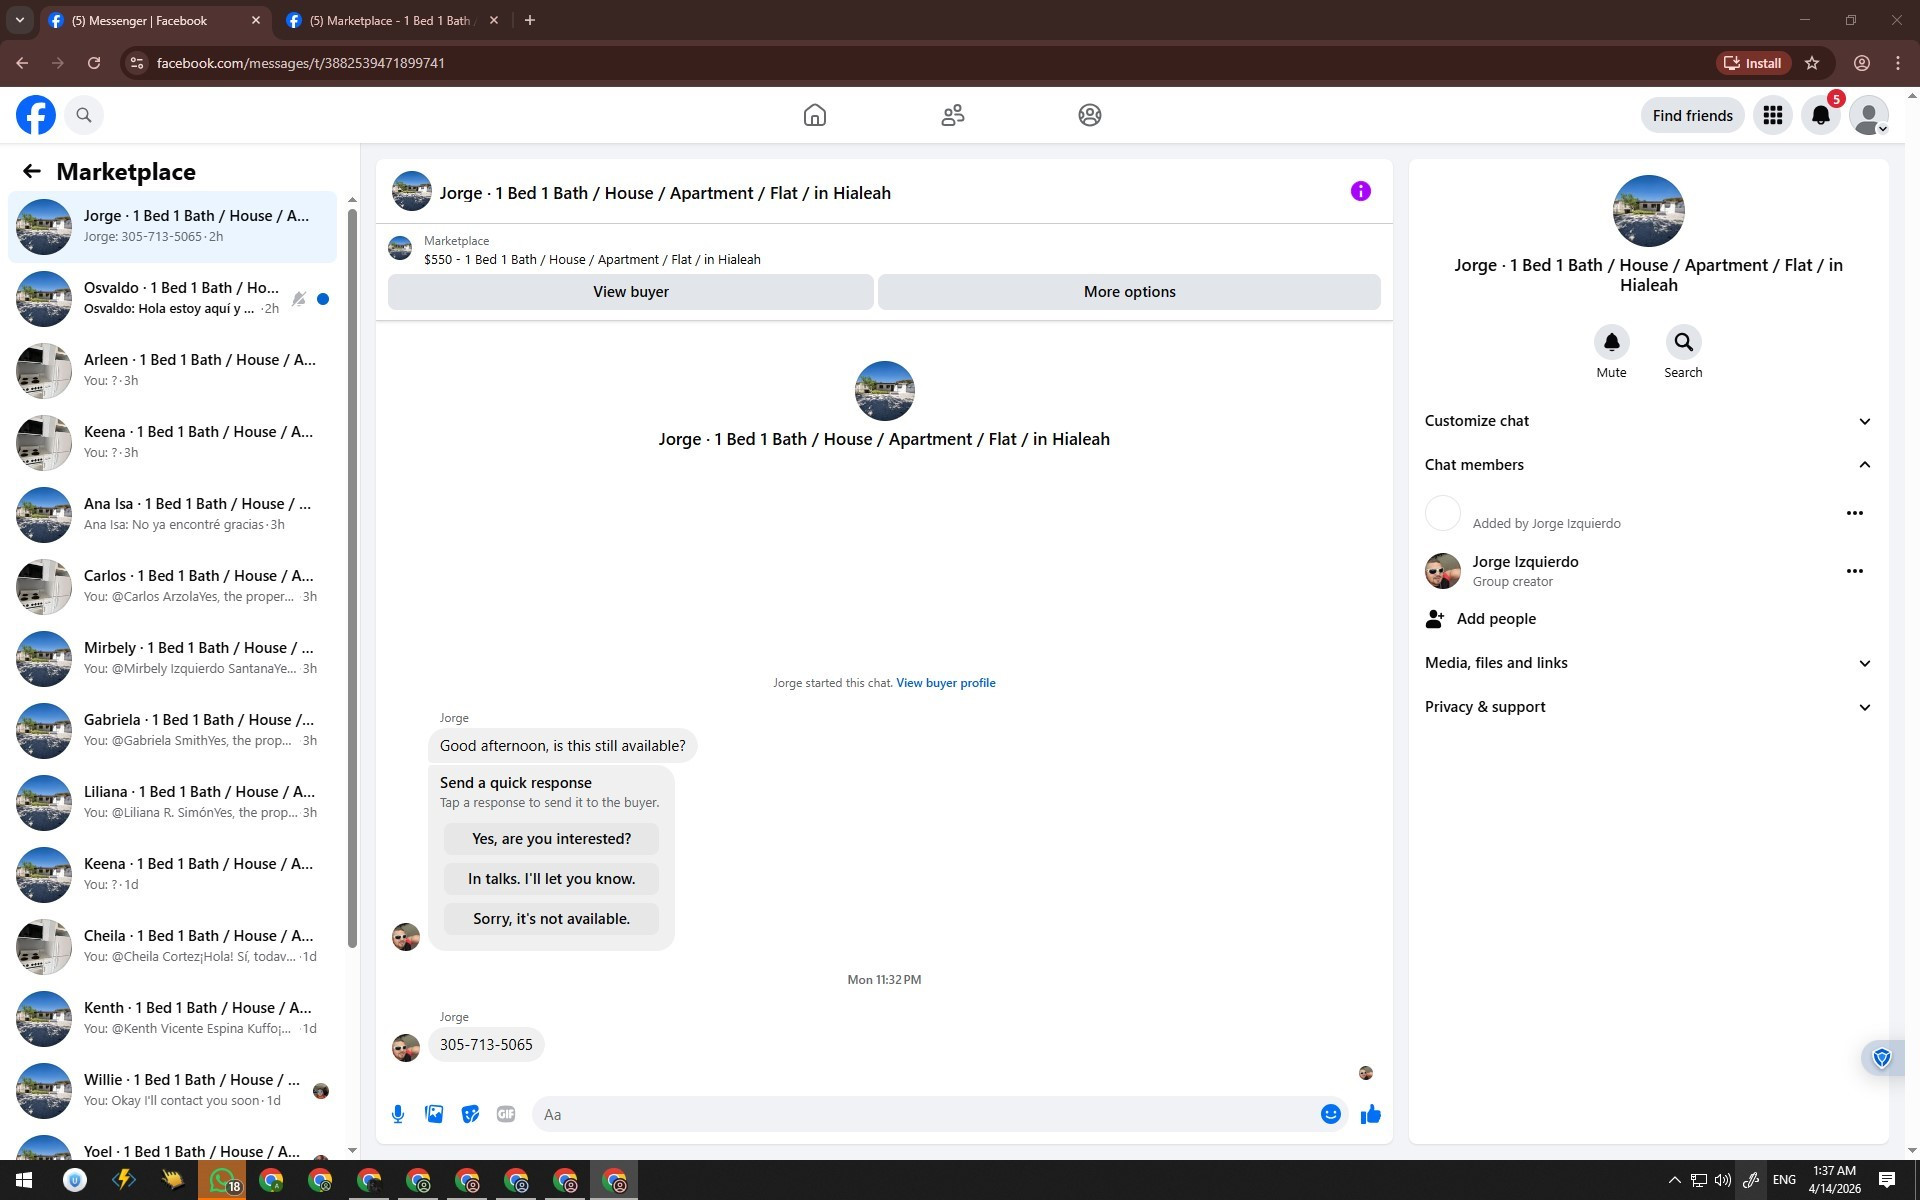
Task: Open the emoji picker in the message box
Action: click(1330, 1114)
